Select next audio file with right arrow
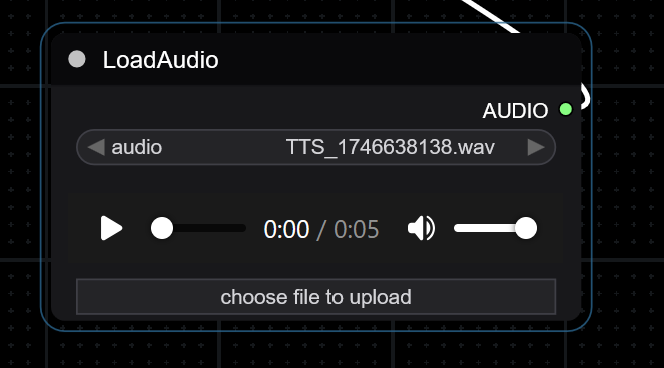This screenshot has width=664, height=368. [536, 147]
